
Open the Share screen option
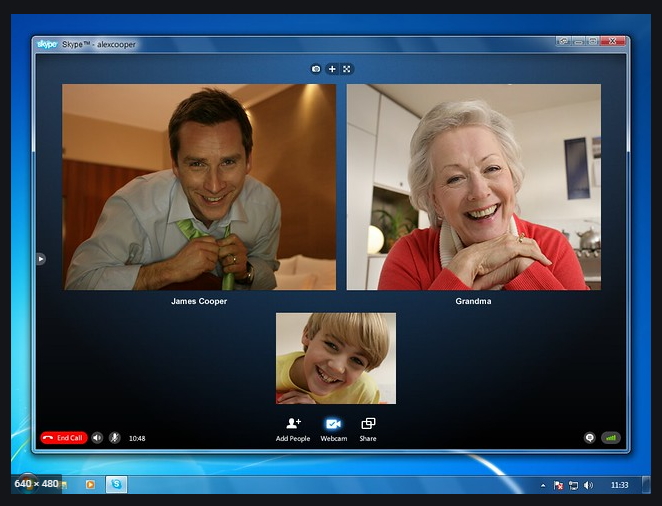point(368,430)
